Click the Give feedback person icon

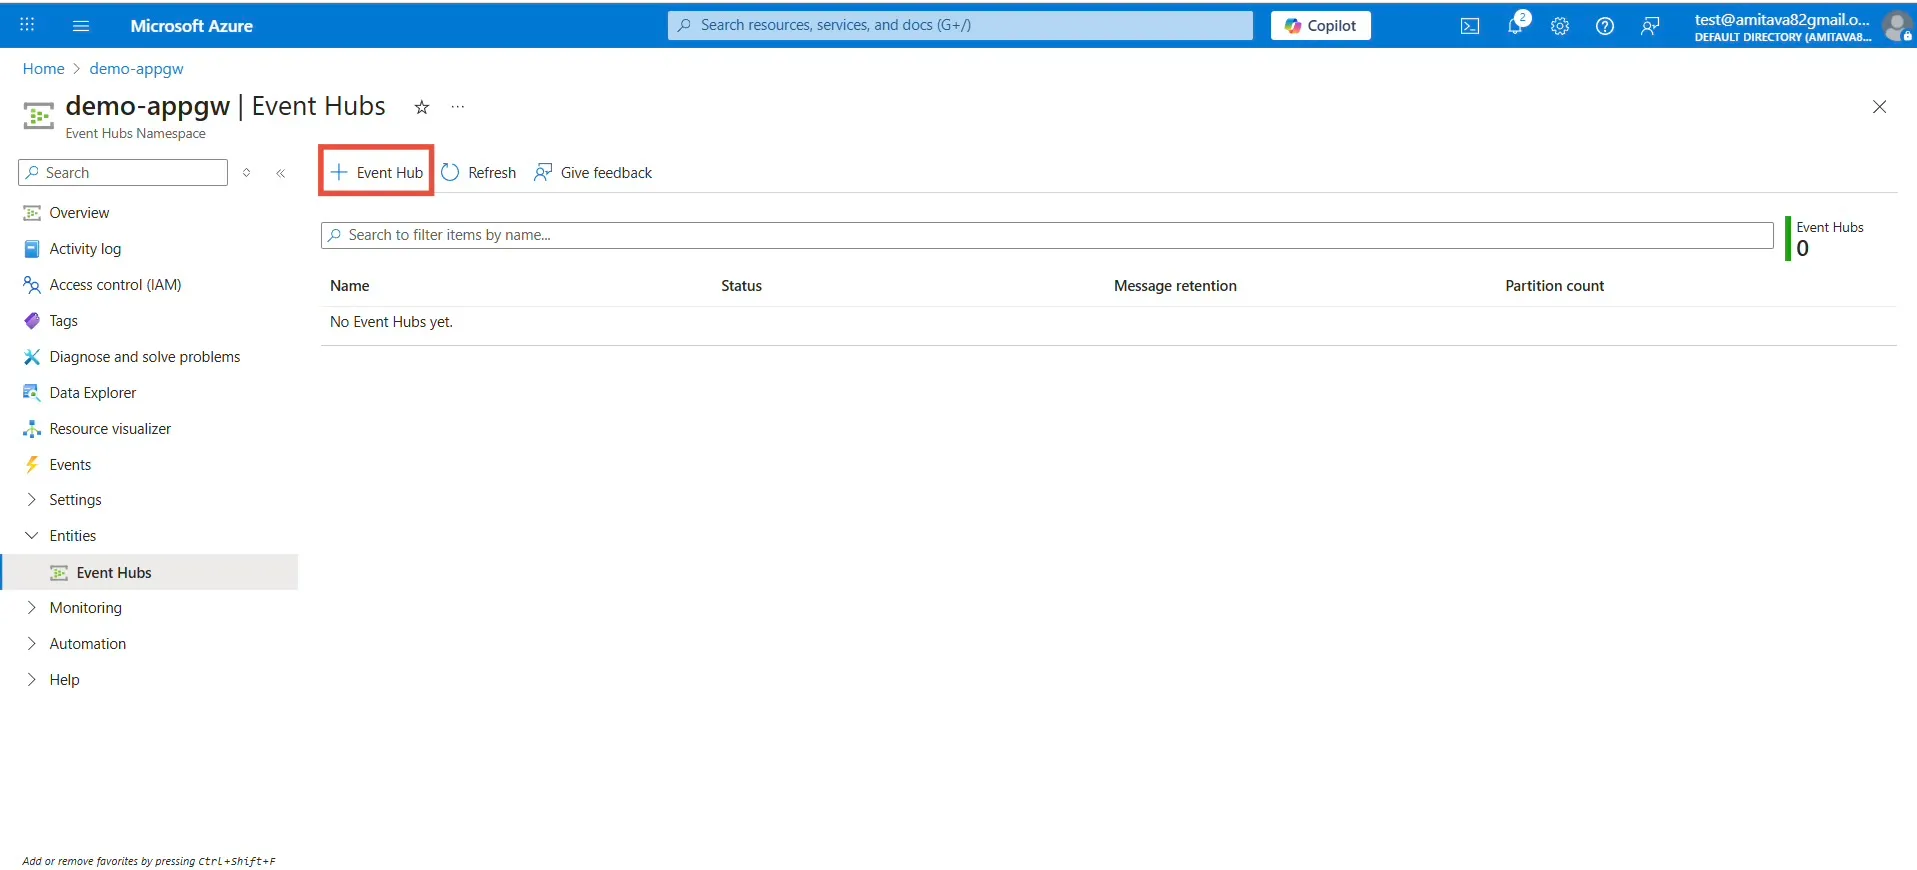pos(543,173)
